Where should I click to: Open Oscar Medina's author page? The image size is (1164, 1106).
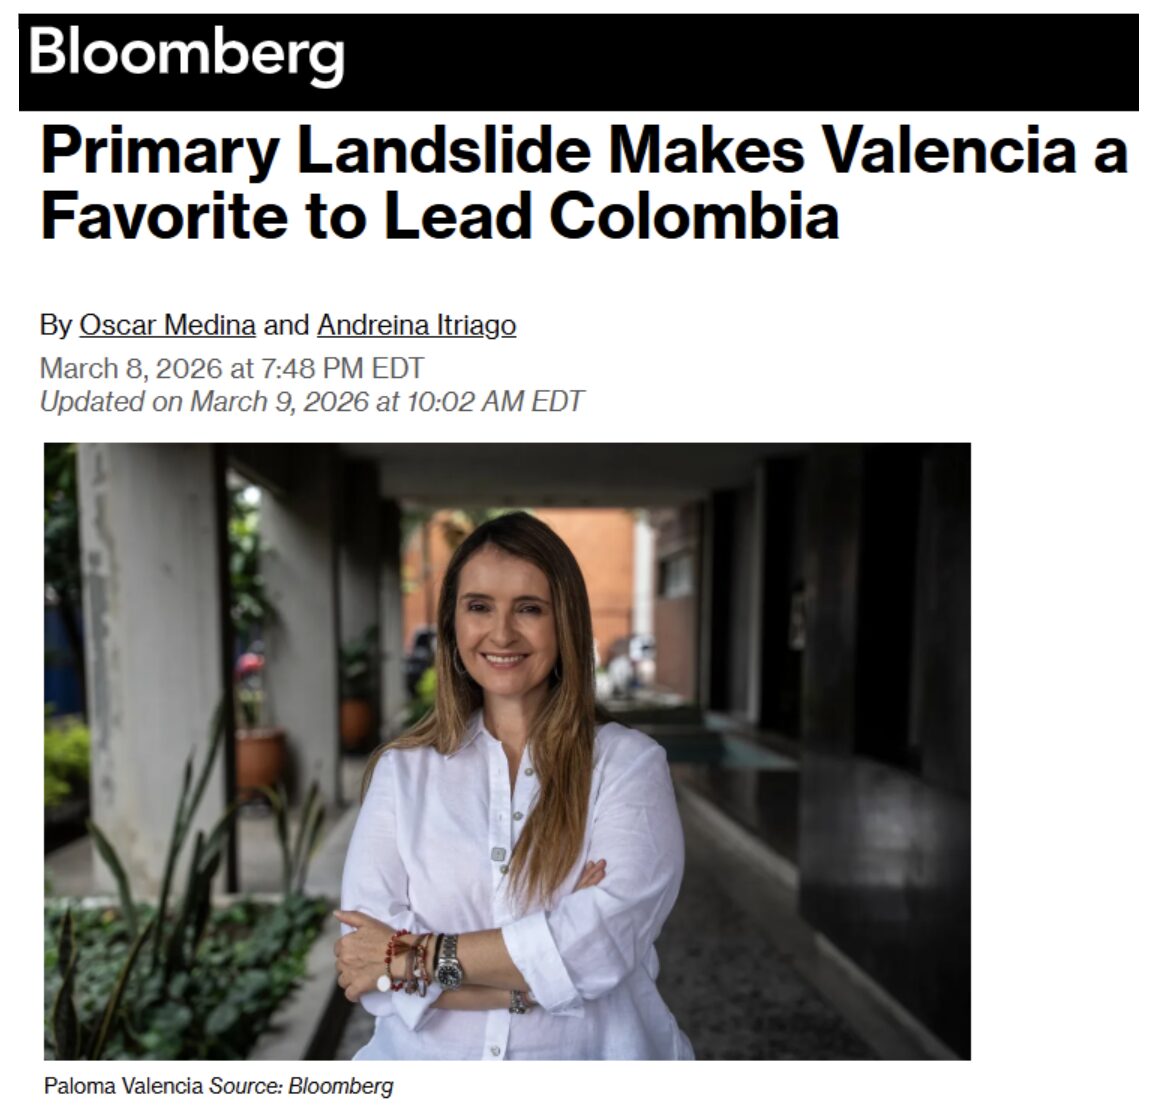(x=167, y=325)
